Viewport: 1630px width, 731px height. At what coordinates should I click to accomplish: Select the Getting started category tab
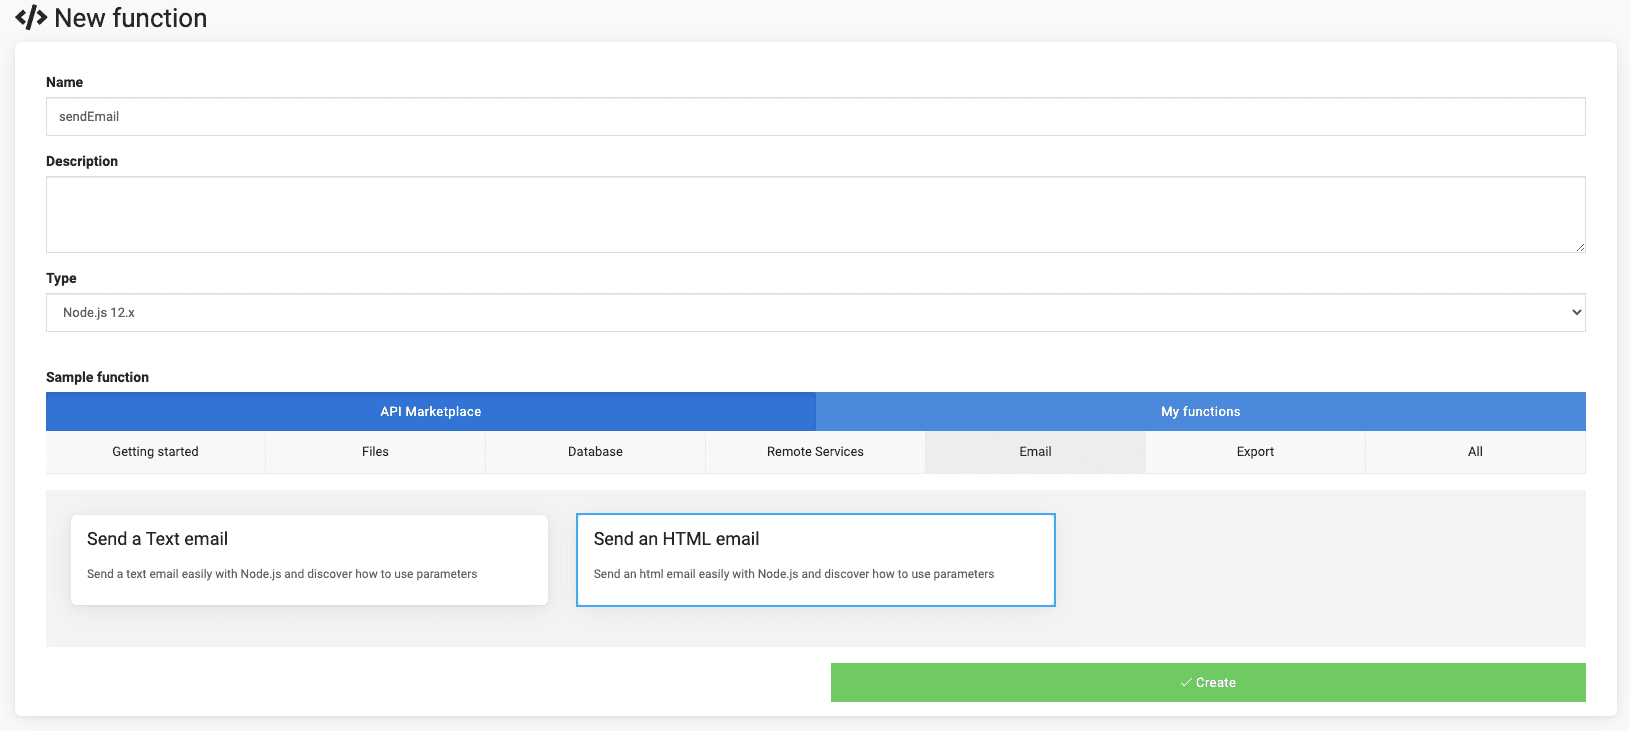point(155,452)
